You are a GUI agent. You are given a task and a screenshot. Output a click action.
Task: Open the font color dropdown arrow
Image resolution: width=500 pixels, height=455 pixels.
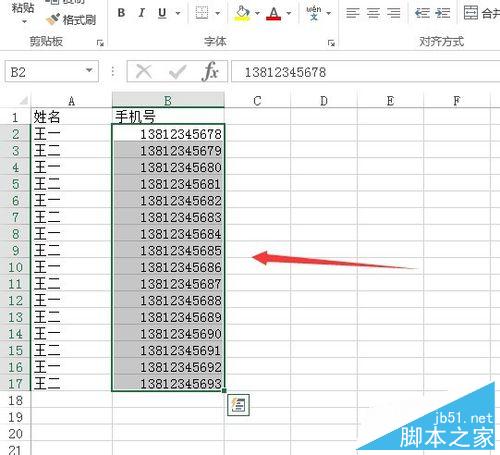tap(289, 13)
